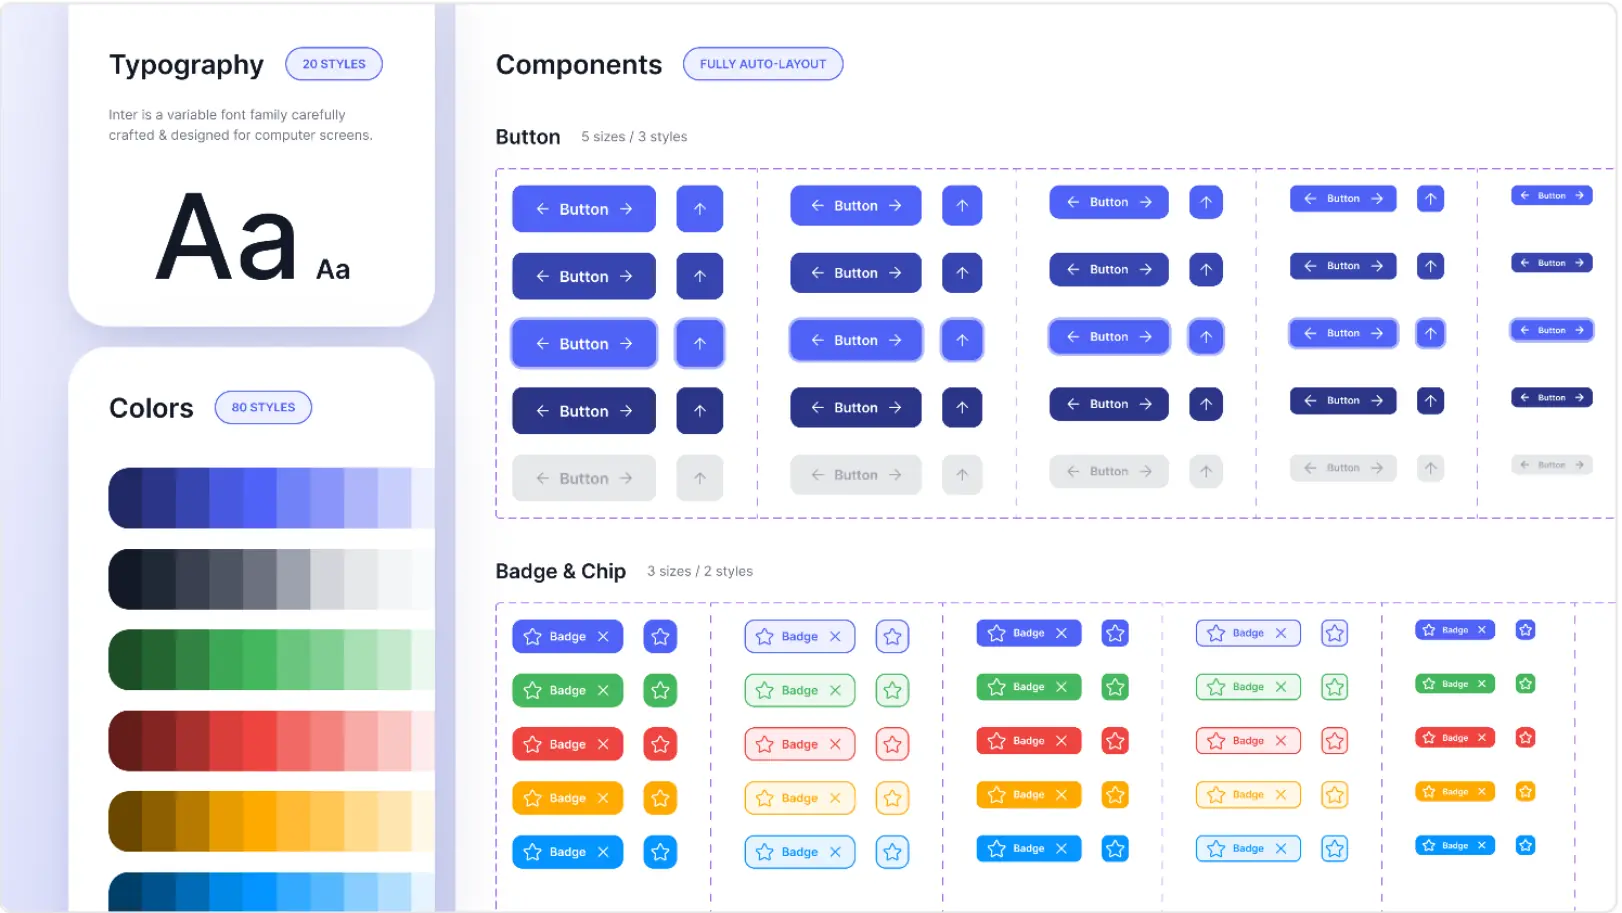Click the star icon inside the yellow Badge chip

point(532,798)
